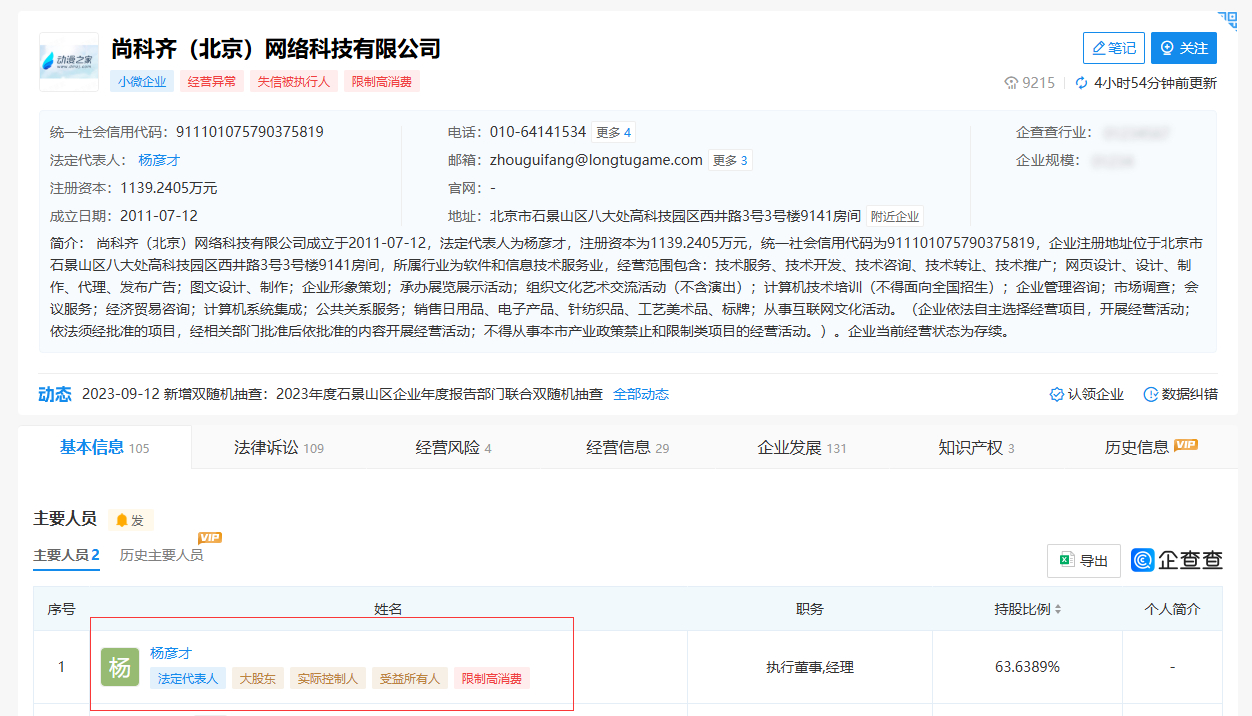Click the 限制高消费 tag in table row
The image size is (1252, 716).
click(x=491, y=679)
